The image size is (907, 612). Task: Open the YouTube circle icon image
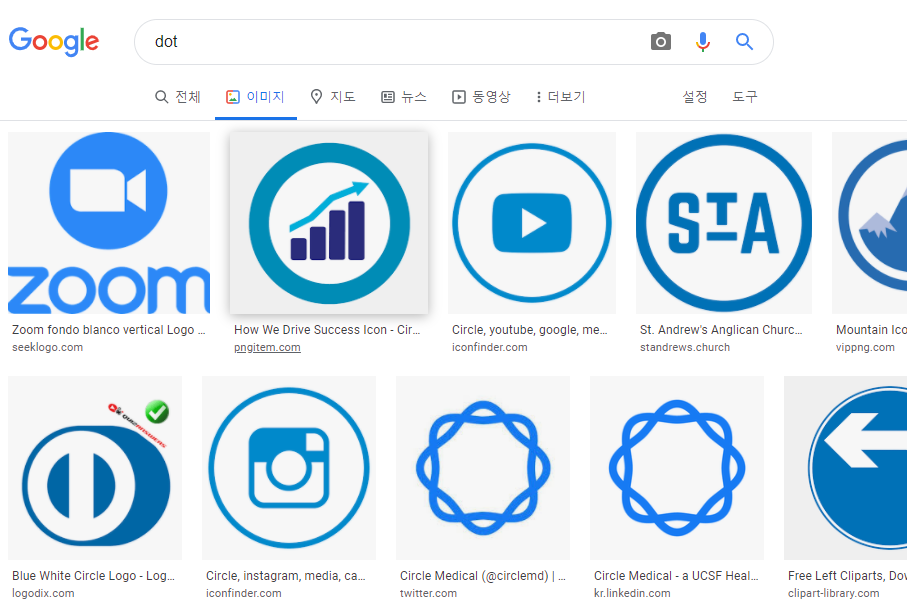(532, 223)
